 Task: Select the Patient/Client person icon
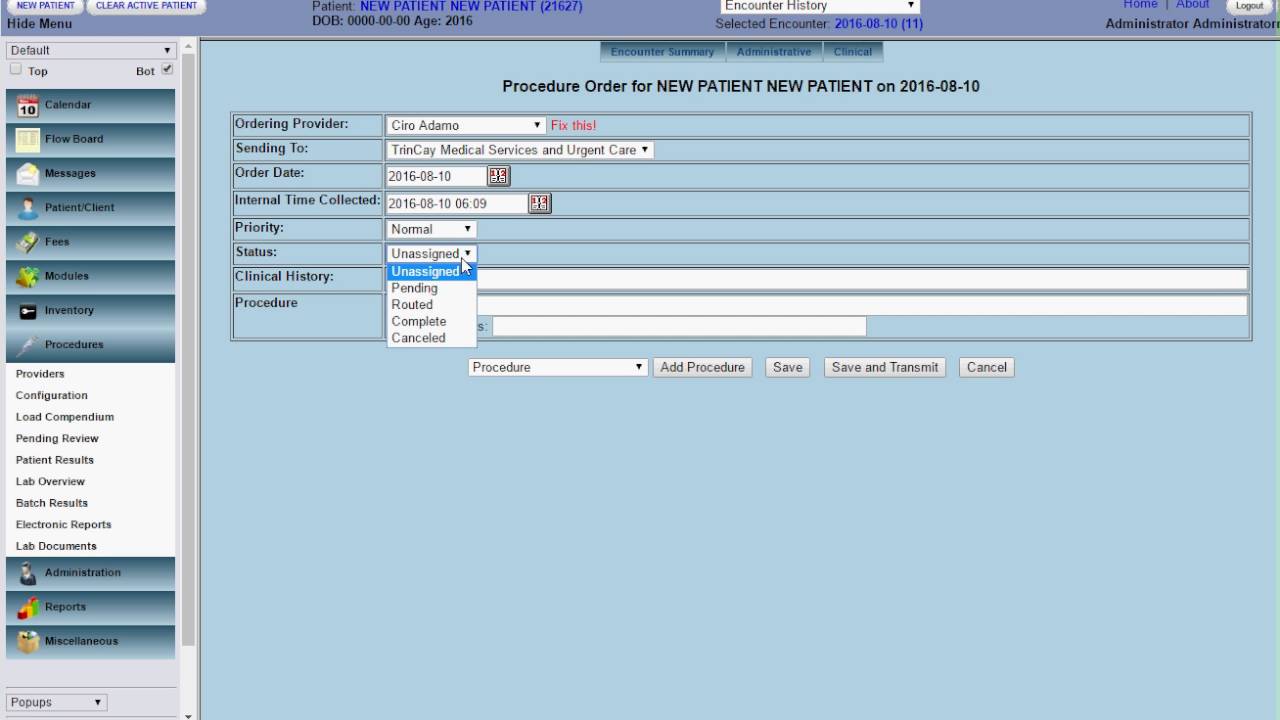(x=28, y=207)
